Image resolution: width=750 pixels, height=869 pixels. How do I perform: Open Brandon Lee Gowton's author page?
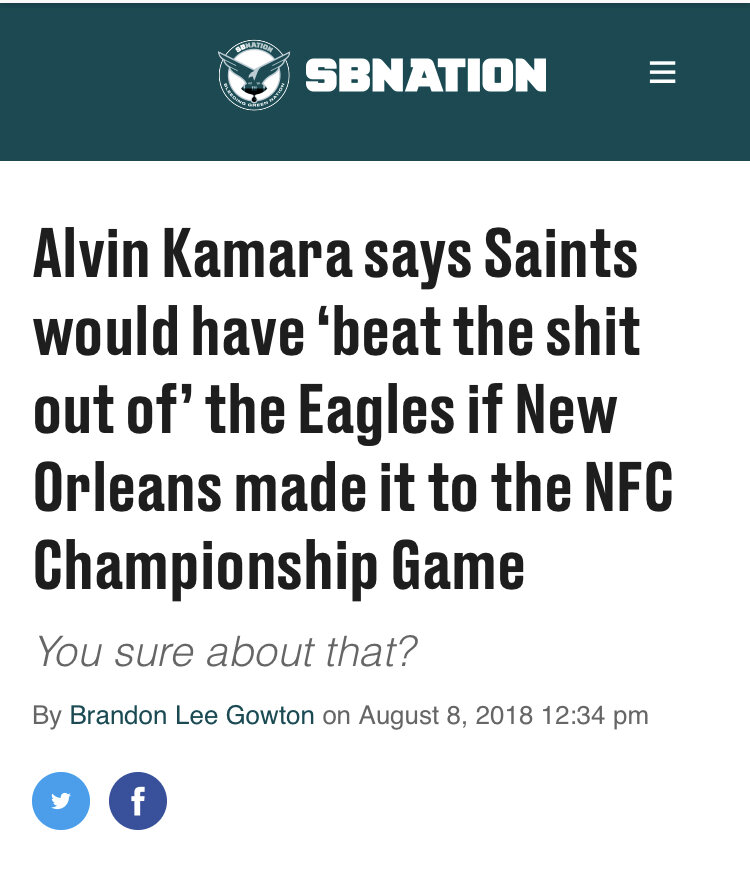192,716
